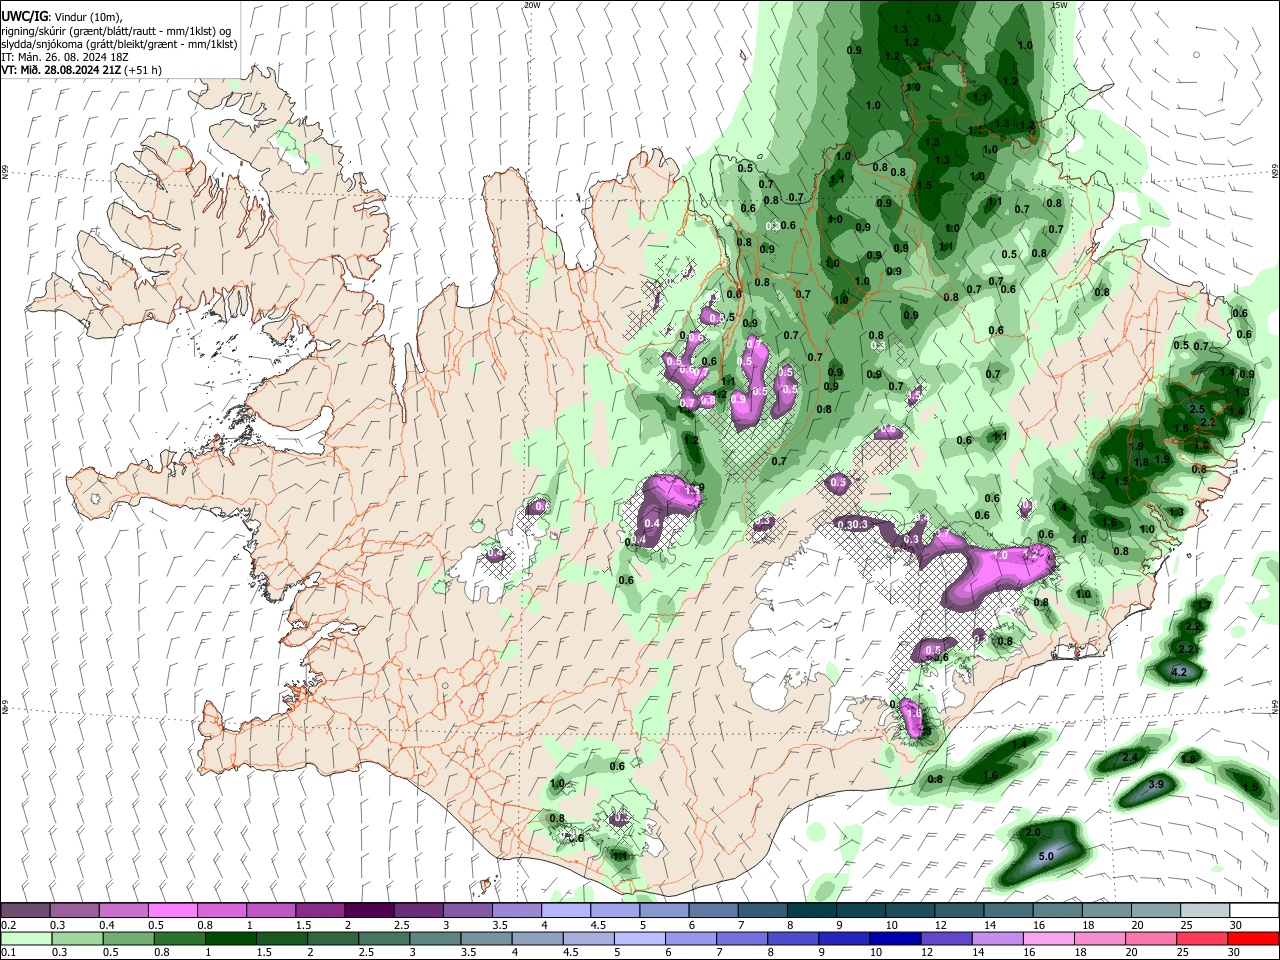1280x960 pixels.
Task: Click the deep blue 10–12 swatch in lower legend row
Action: [897, 939]
